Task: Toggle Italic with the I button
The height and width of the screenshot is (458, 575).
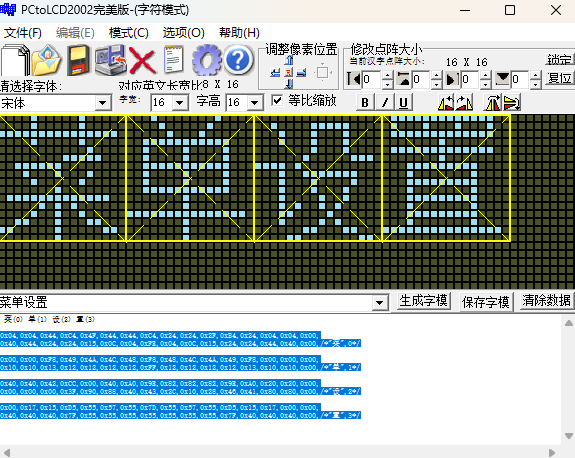Action: pos(385,102)
